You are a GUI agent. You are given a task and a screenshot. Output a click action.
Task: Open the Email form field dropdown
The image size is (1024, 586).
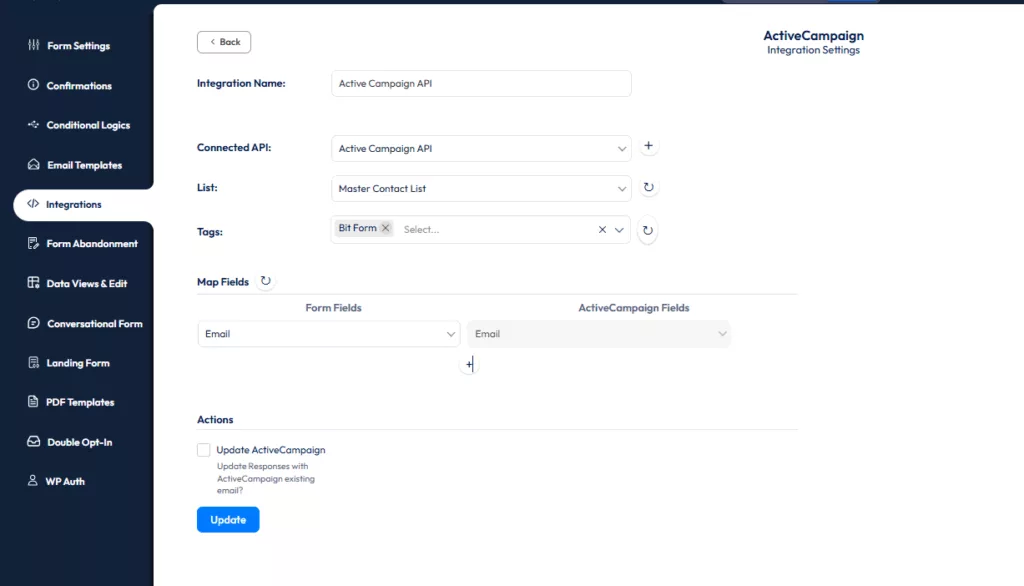[x=329, y=334]
